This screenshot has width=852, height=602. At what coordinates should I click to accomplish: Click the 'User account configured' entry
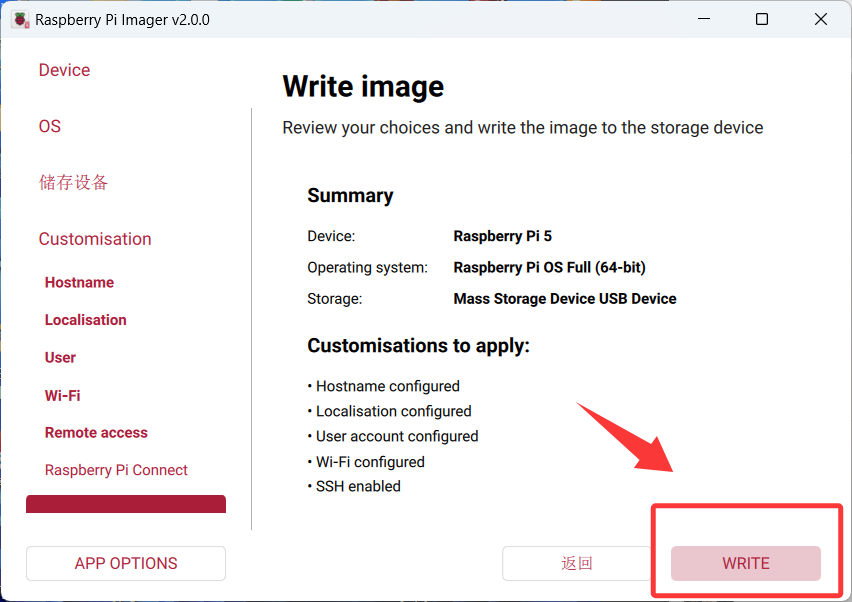[x=393, y=436]
